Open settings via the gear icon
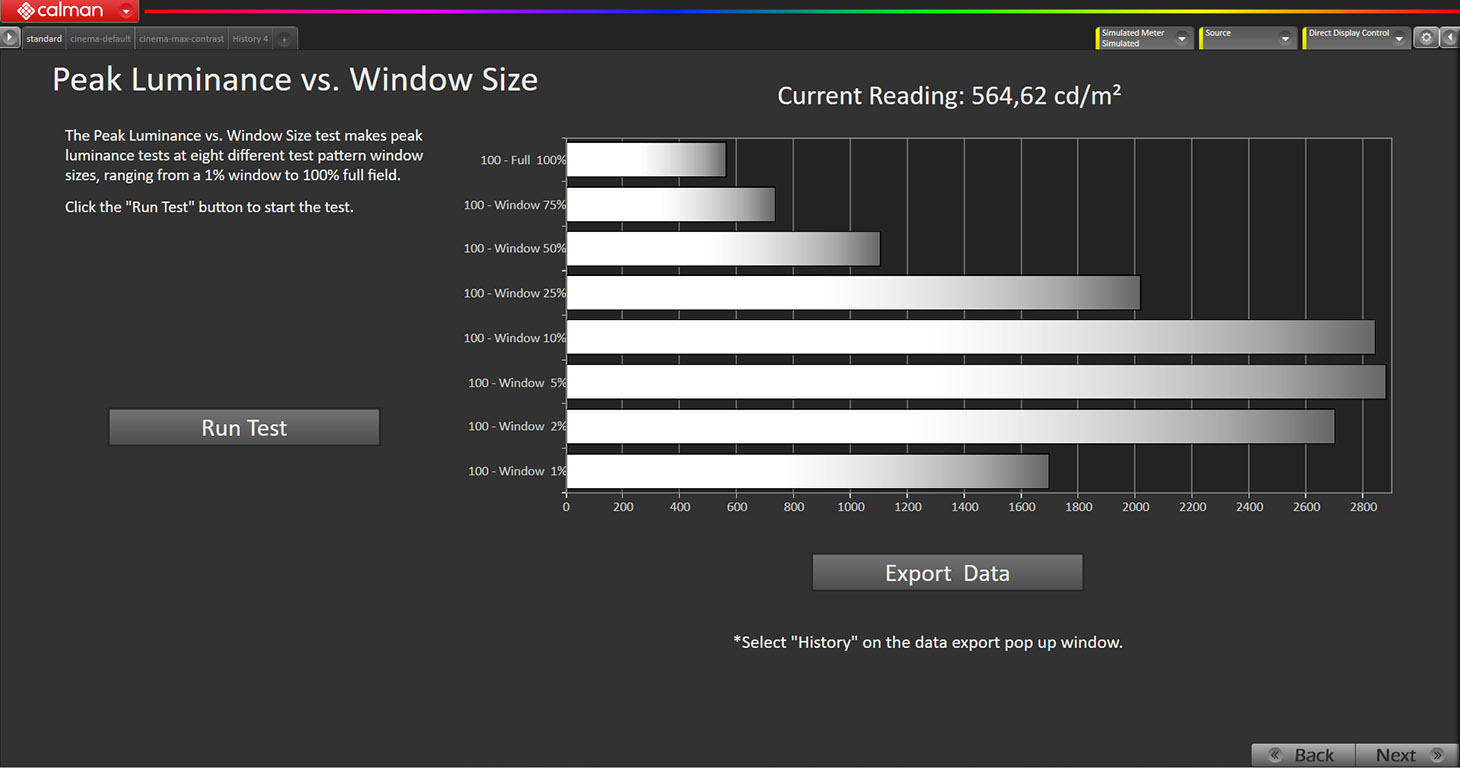This screenshot has width=1460, height=768. tap(1427, 38)
